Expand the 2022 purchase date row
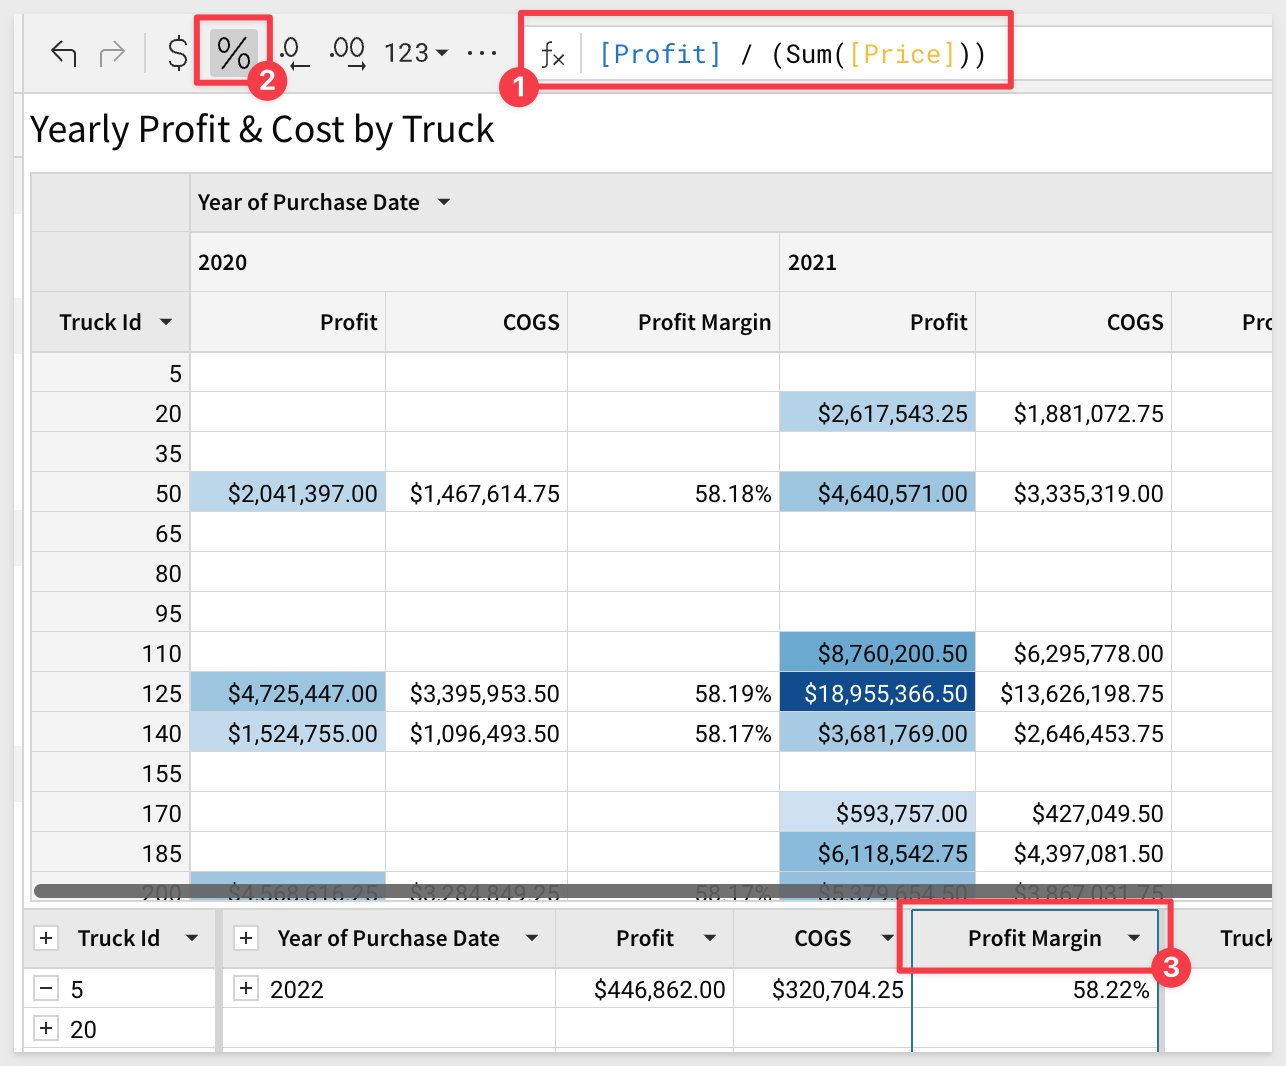Viewport: 1286px width, 1066px height. pyautogui.click(x=246, y=989)
